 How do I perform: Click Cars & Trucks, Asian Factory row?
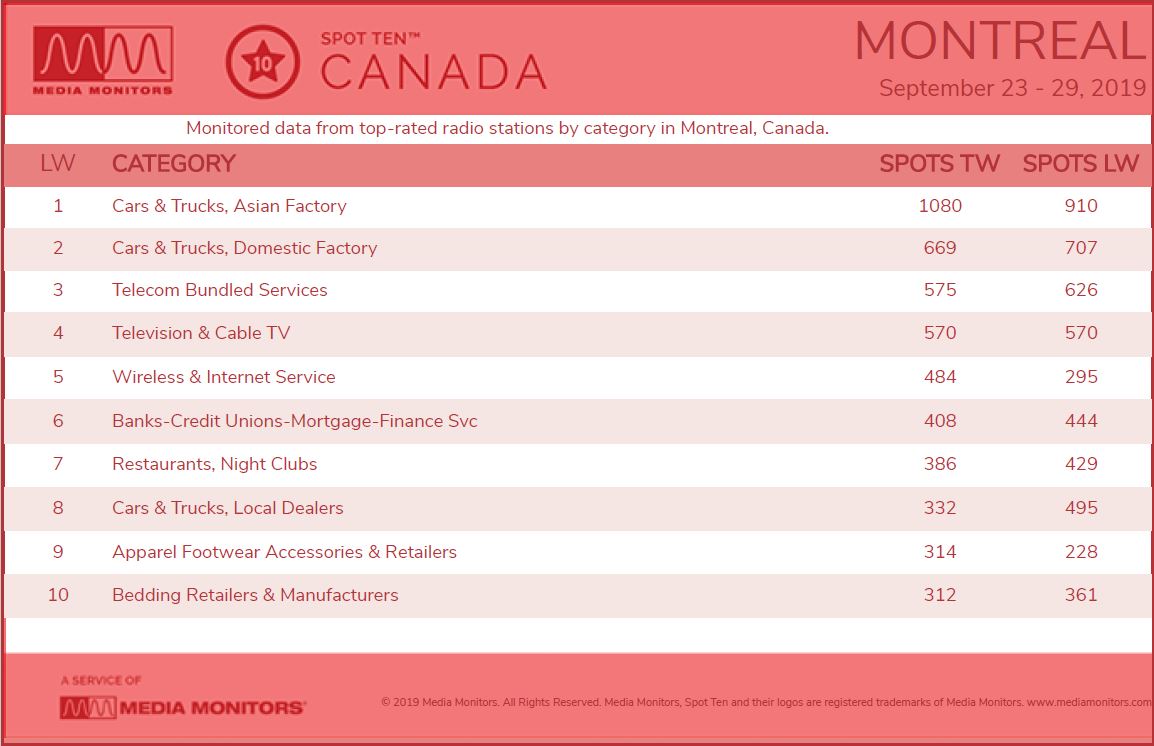click(x=577, y=206)
